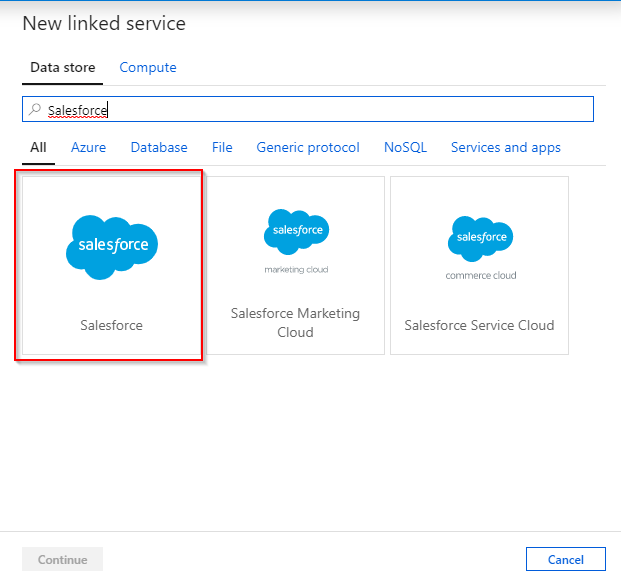Click the Salesforce marketing cloud logo

pos(296,241)
